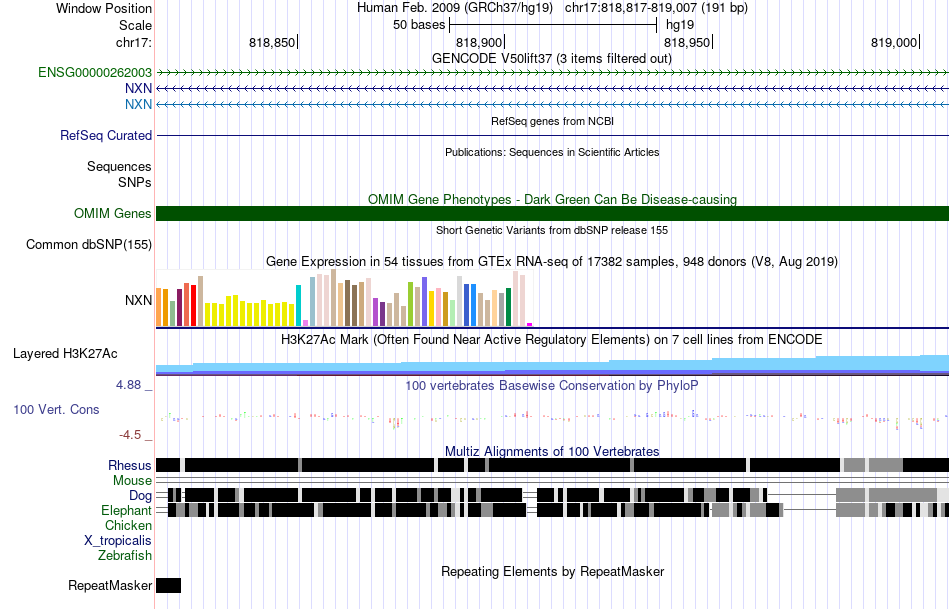The image size is (950, 609).
Task: Click the OMIM Genes track label
Action: 113,213
